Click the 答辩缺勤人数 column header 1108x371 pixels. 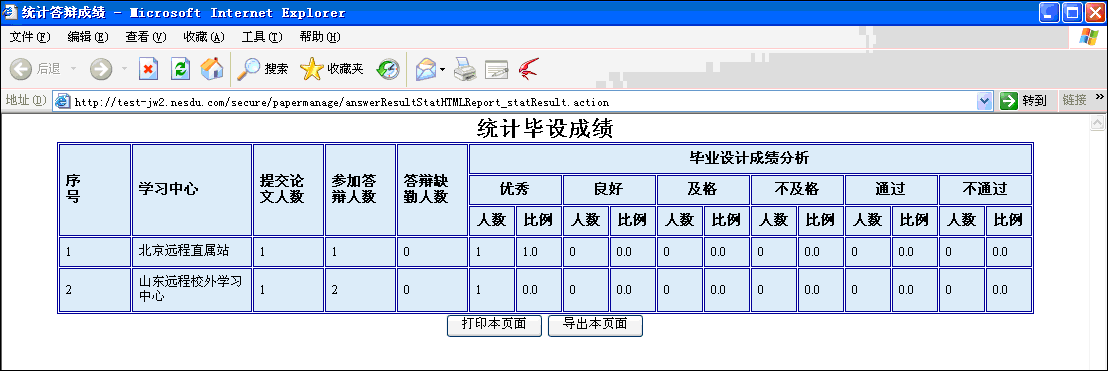point(432,189)
